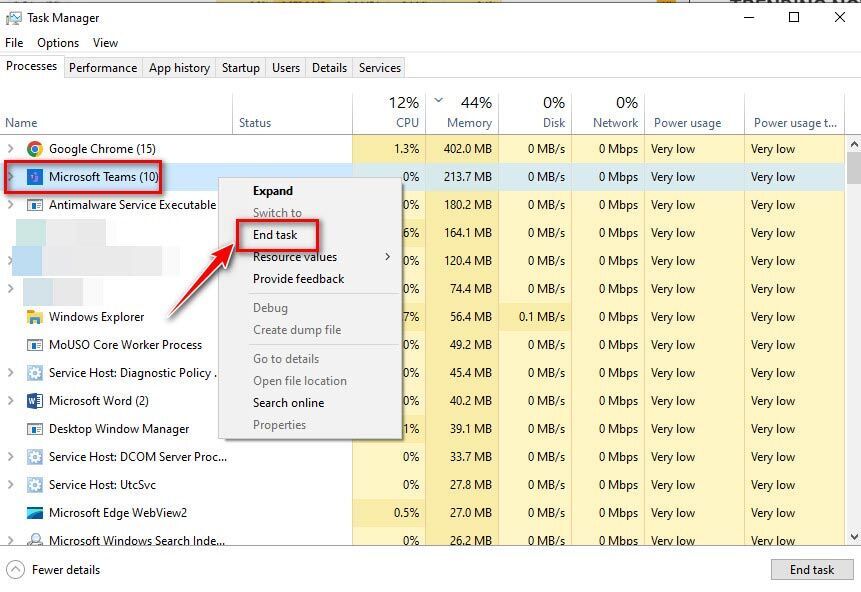Sort by the Memory column header

[462, 113]
